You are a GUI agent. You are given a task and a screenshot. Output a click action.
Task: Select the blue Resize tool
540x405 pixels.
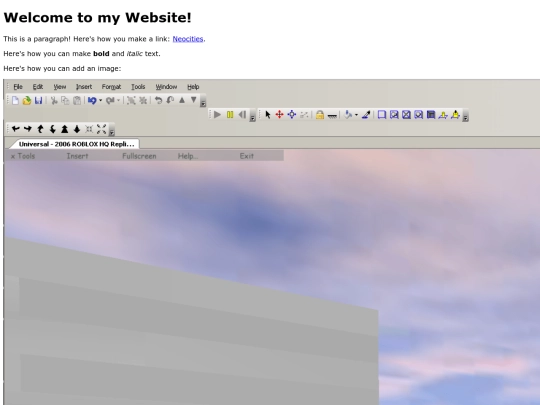click(x=292, y=115)
